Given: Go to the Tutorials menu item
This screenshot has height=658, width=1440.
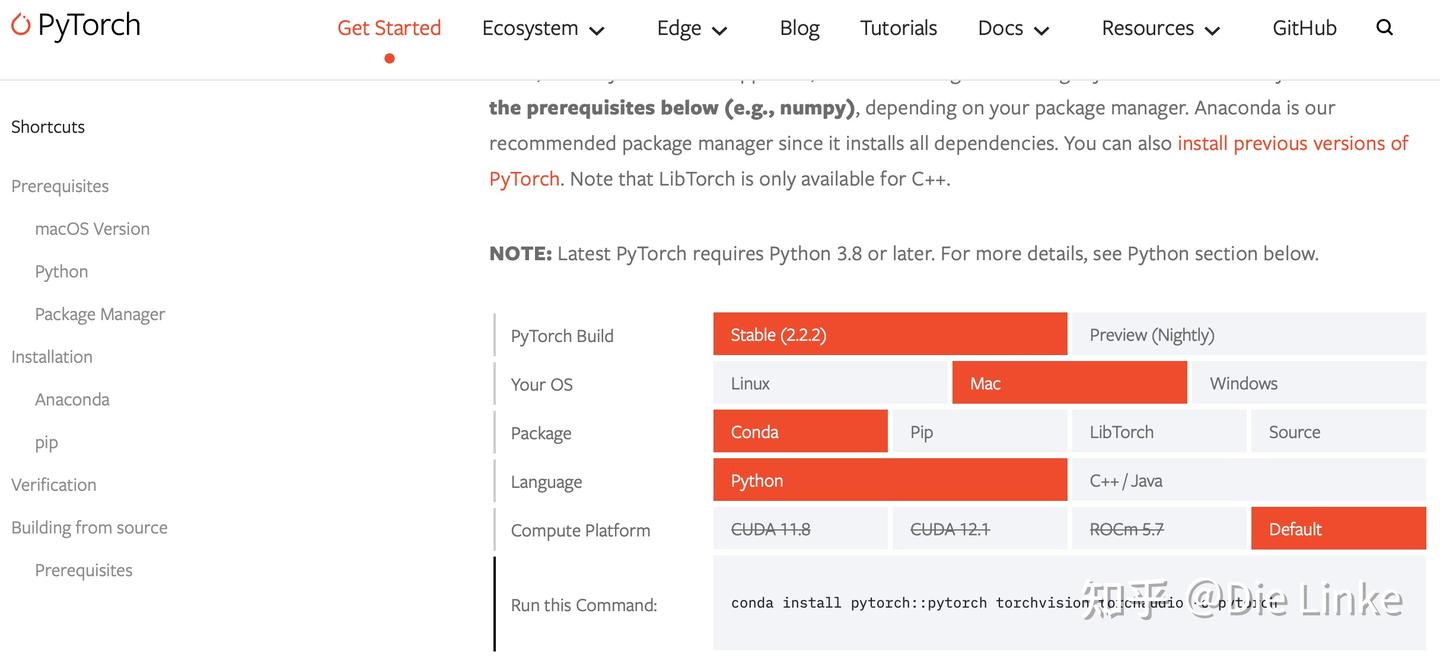Looking at the screenshot, I should pos(898,28).
